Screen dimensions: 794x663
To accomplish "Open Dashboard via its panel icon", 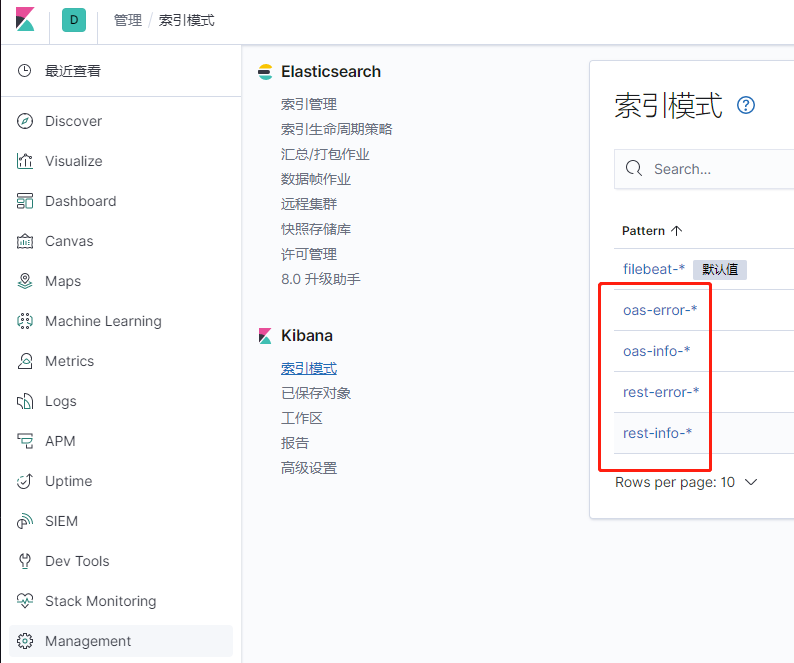I will [25, 201].
